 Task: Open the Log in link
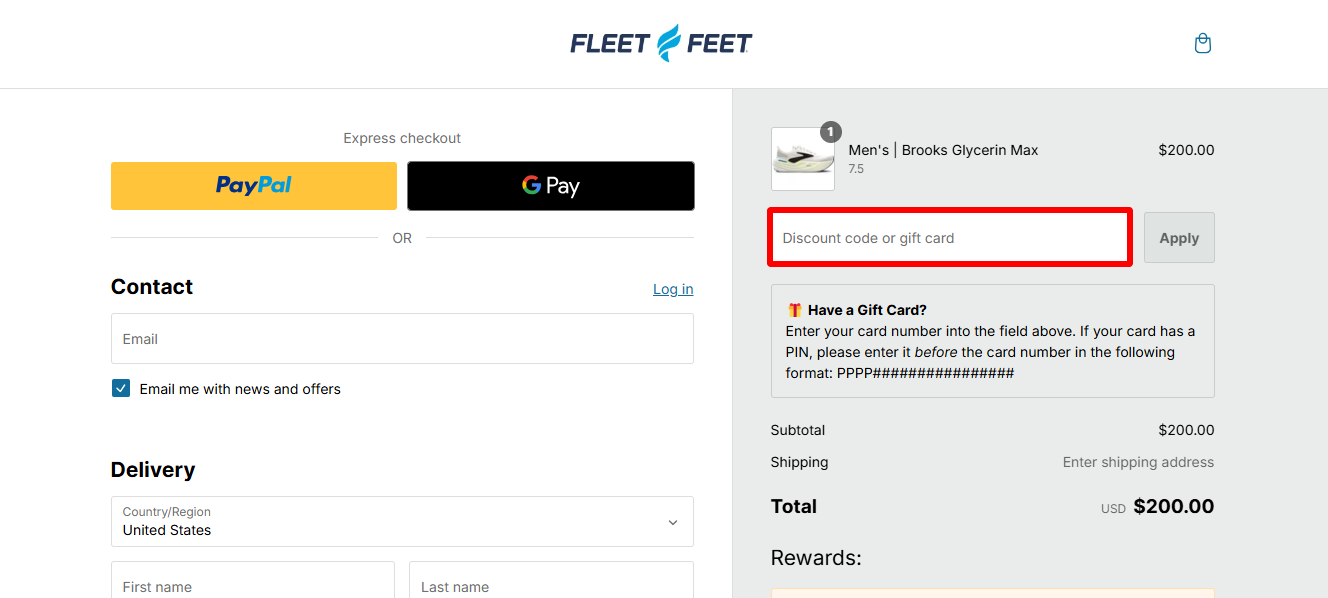673,289
